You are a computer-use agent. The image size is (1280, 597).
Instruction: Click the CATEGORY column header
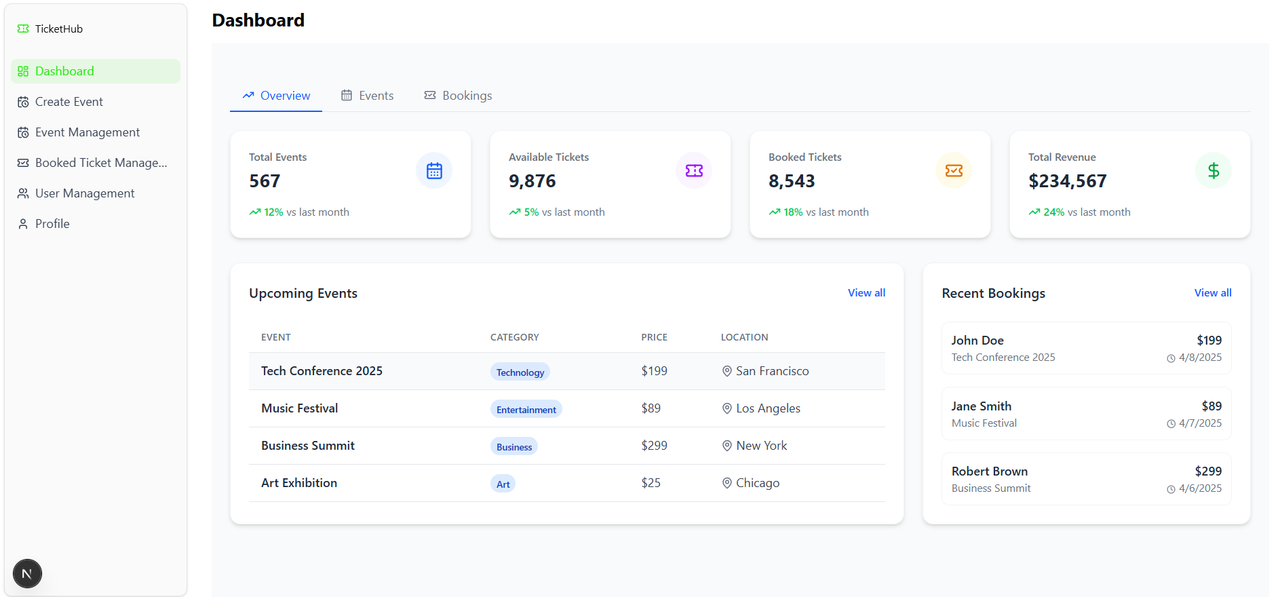pyautogui.click(x=515, y=338)
